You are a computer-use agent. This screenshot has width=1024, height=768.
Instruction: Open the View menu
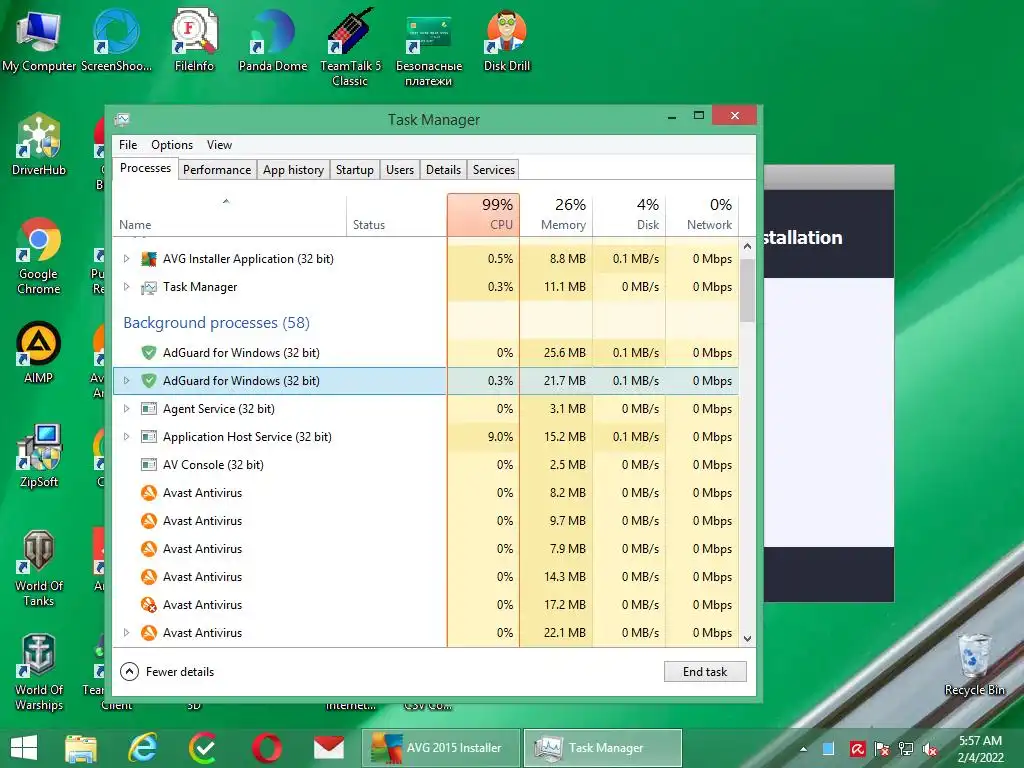pos(219,145)
